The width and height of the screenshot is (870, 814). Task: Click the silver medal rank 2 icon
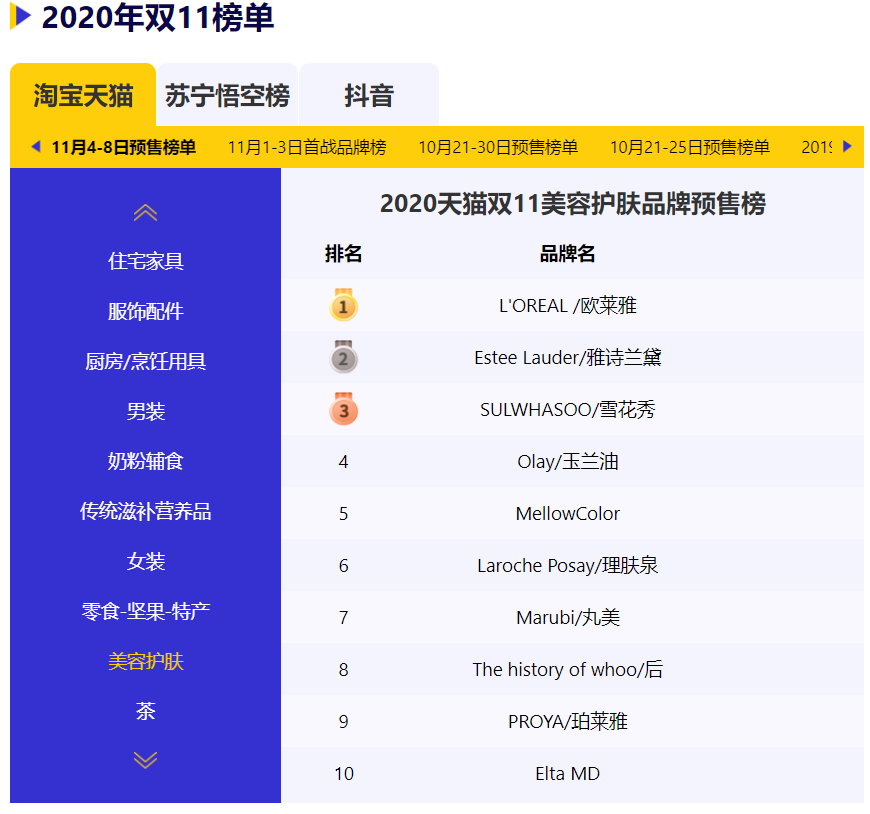343,357
